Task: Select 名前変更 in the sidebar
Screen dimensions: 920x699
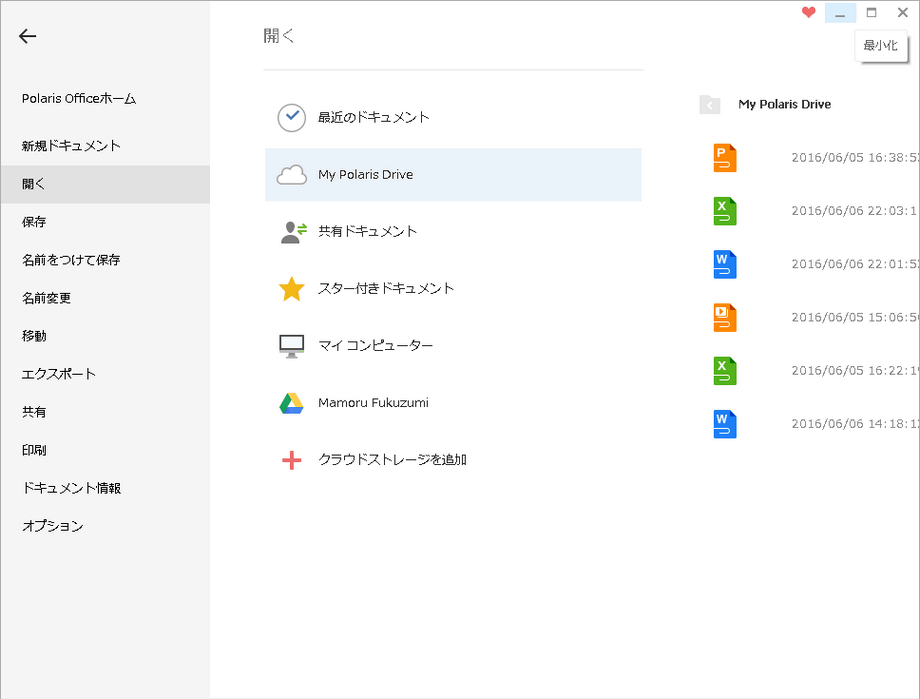Action: [106, 298]
